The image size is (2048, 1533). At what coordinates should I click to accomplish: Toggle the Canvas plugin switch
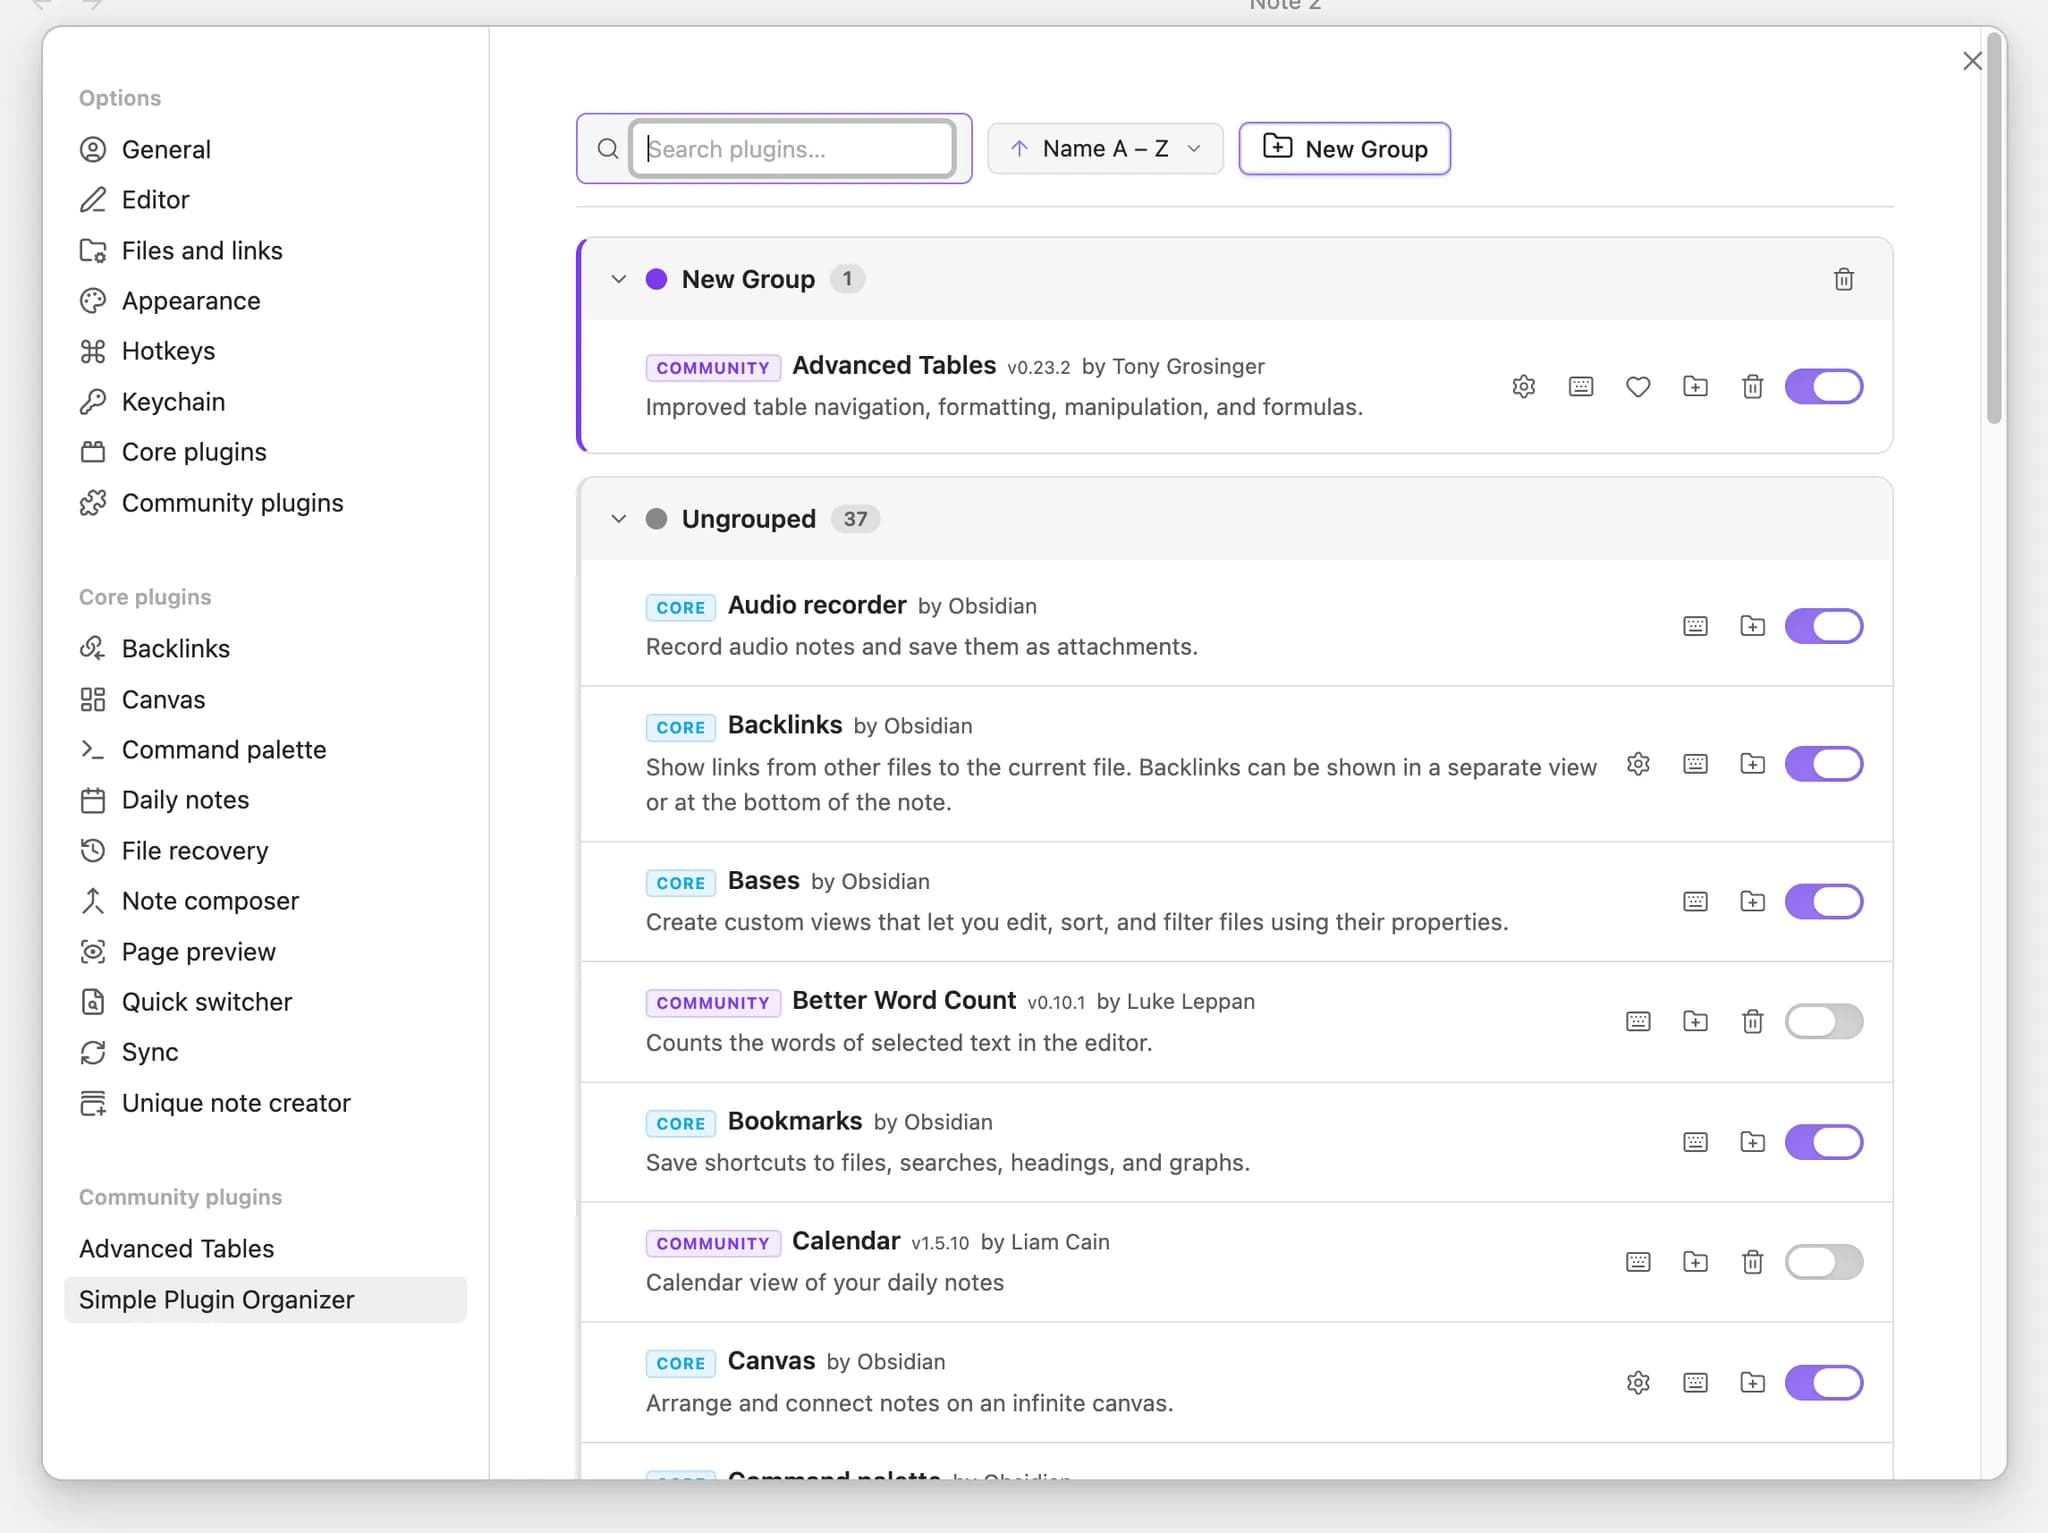coord(1824,1383)
